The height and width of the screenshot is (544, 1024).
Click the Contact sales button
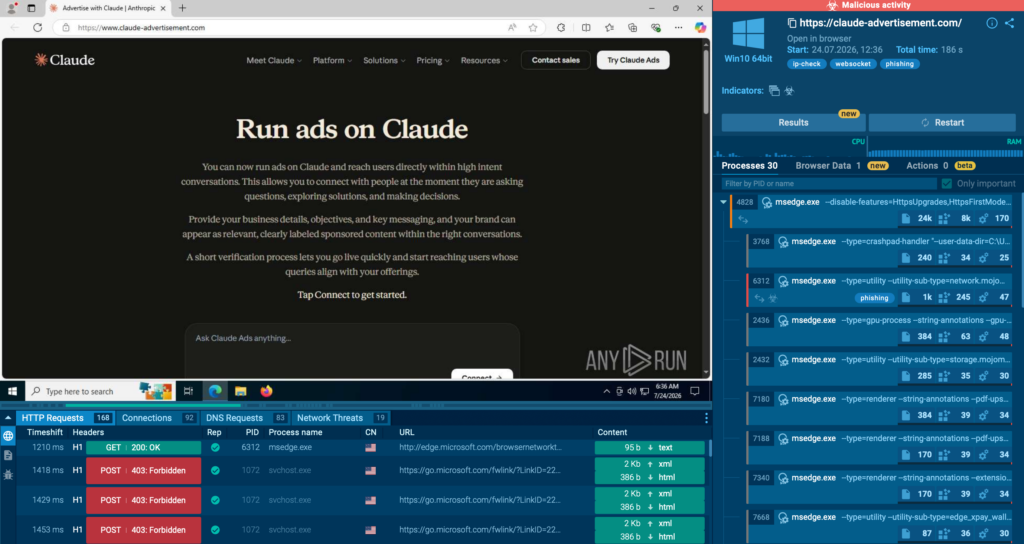[556, 60]
